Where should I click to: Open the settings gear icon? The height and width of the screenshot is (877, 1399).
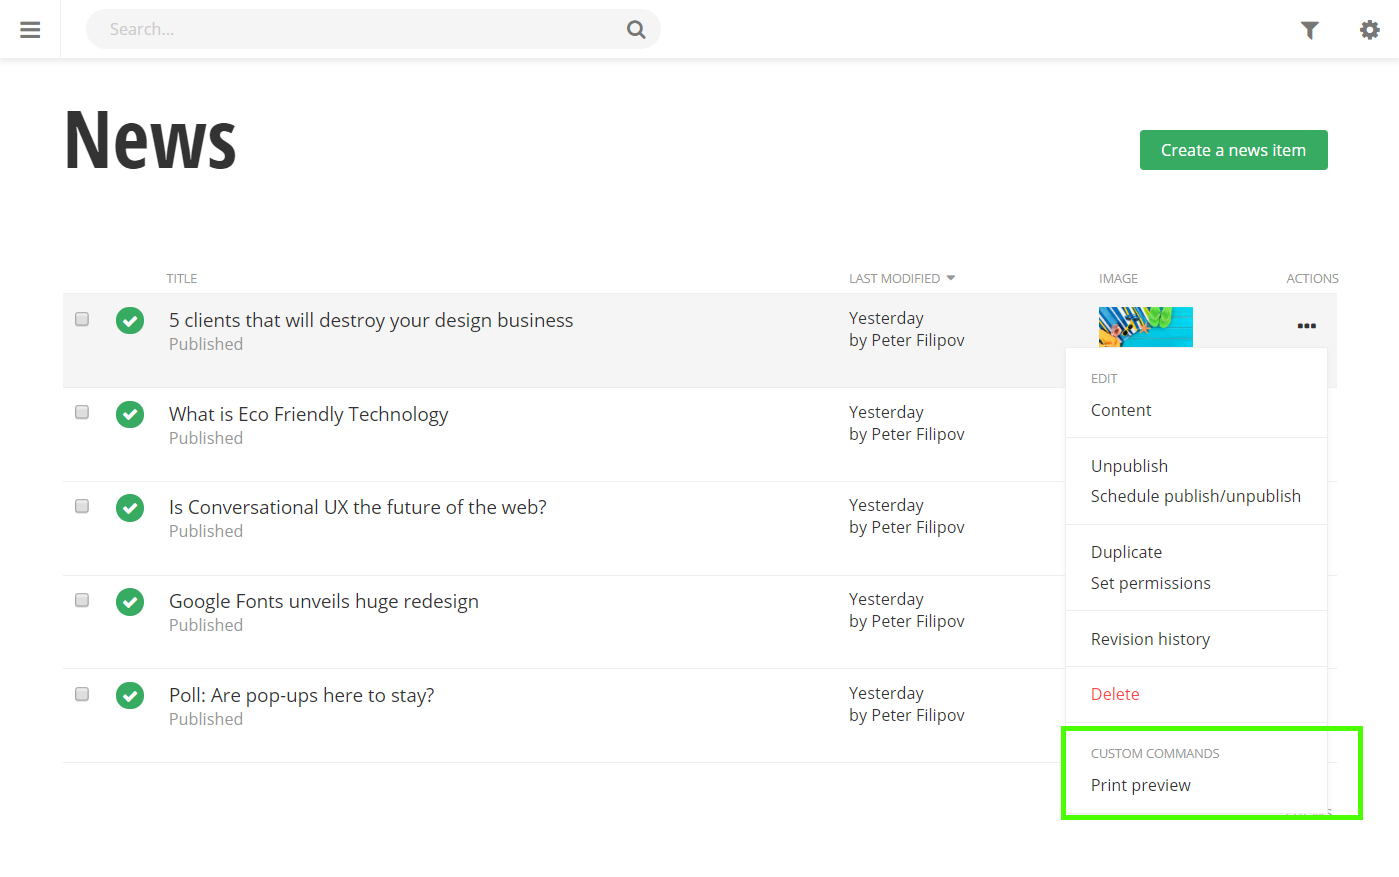(x=1369, y=30)
